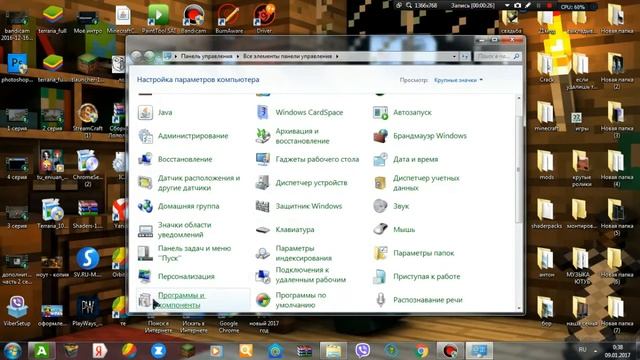The width and height of the screenshot is (640, 360).
Task: Open the Значки области уведомлений link
Action: point(184,230)
